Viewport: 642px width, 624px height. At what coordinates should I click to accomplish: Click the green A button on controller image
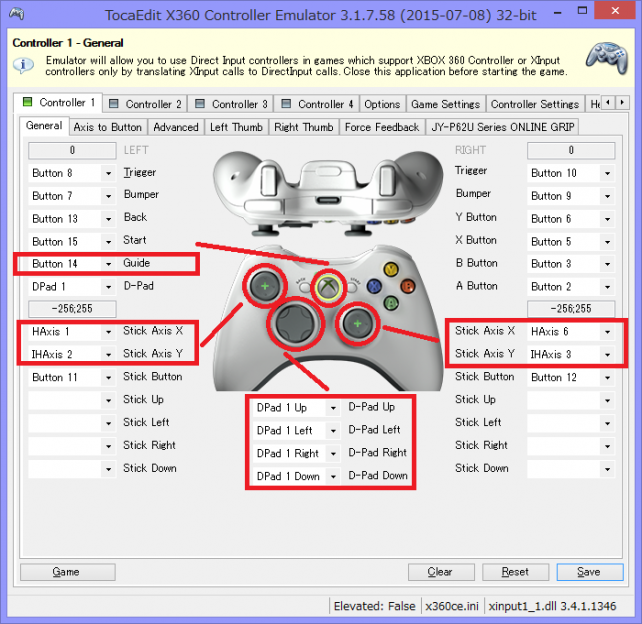click(391, 303)
